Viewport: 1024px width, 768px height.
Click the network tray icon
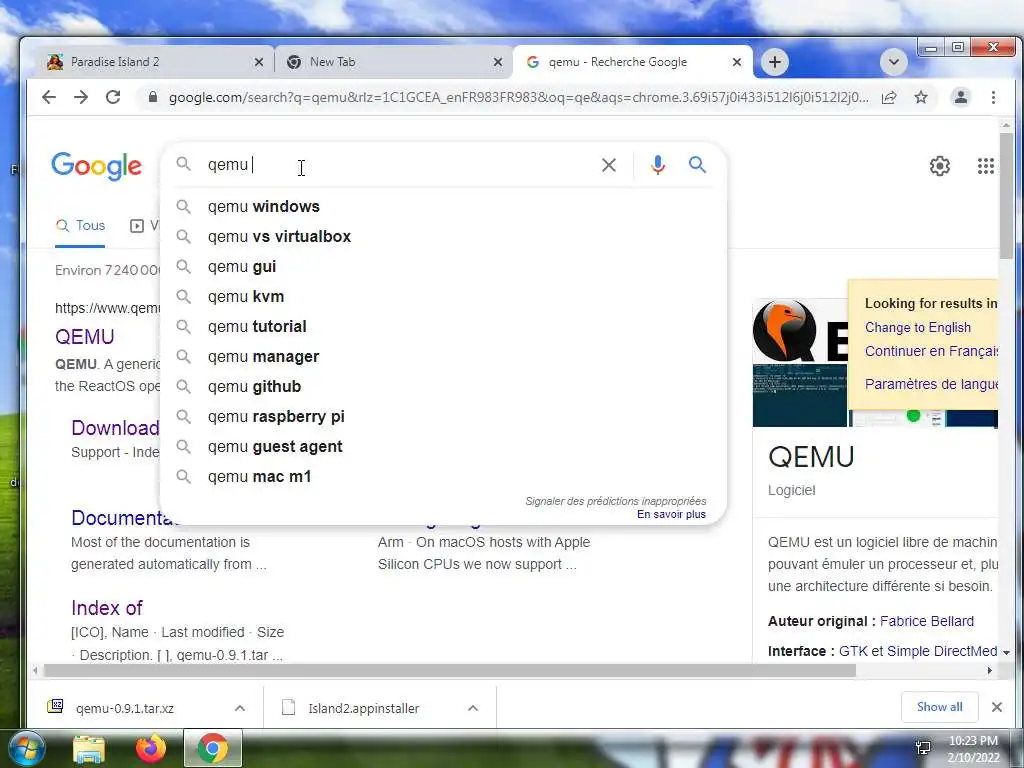point(923,748)
